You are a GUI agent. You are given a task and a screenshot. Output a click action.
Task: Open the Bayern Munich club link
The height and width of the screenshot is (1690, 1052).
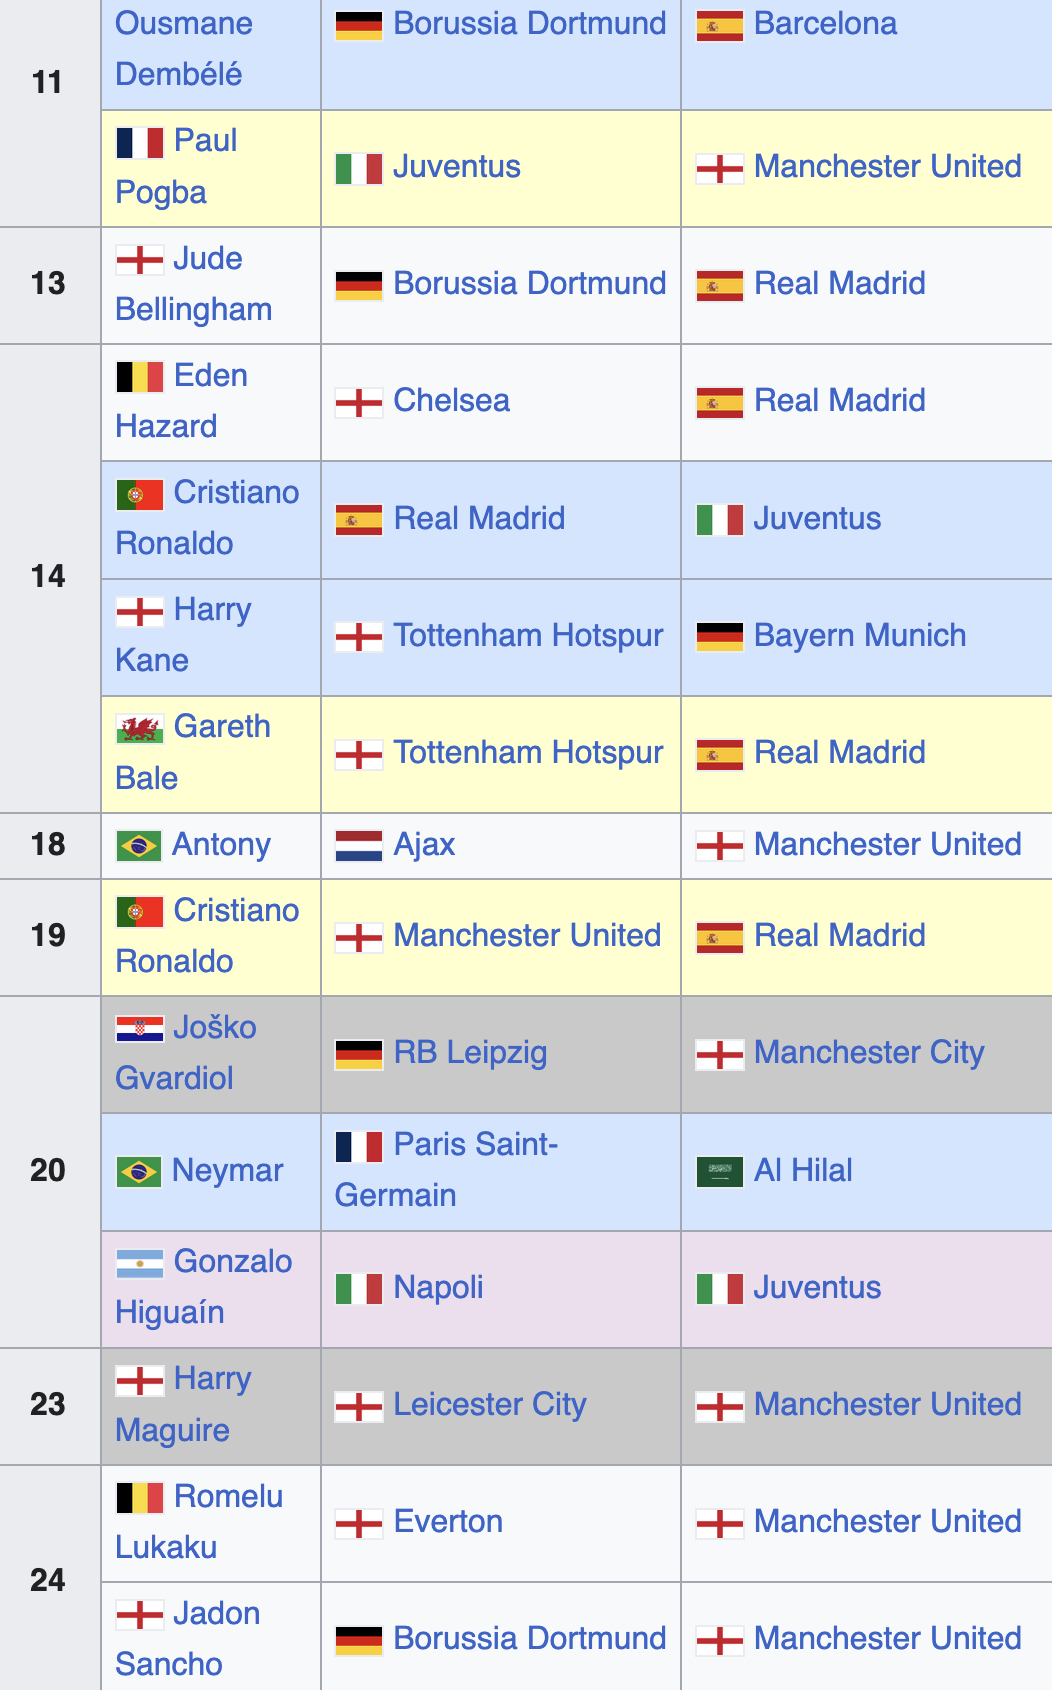(860, 635)
